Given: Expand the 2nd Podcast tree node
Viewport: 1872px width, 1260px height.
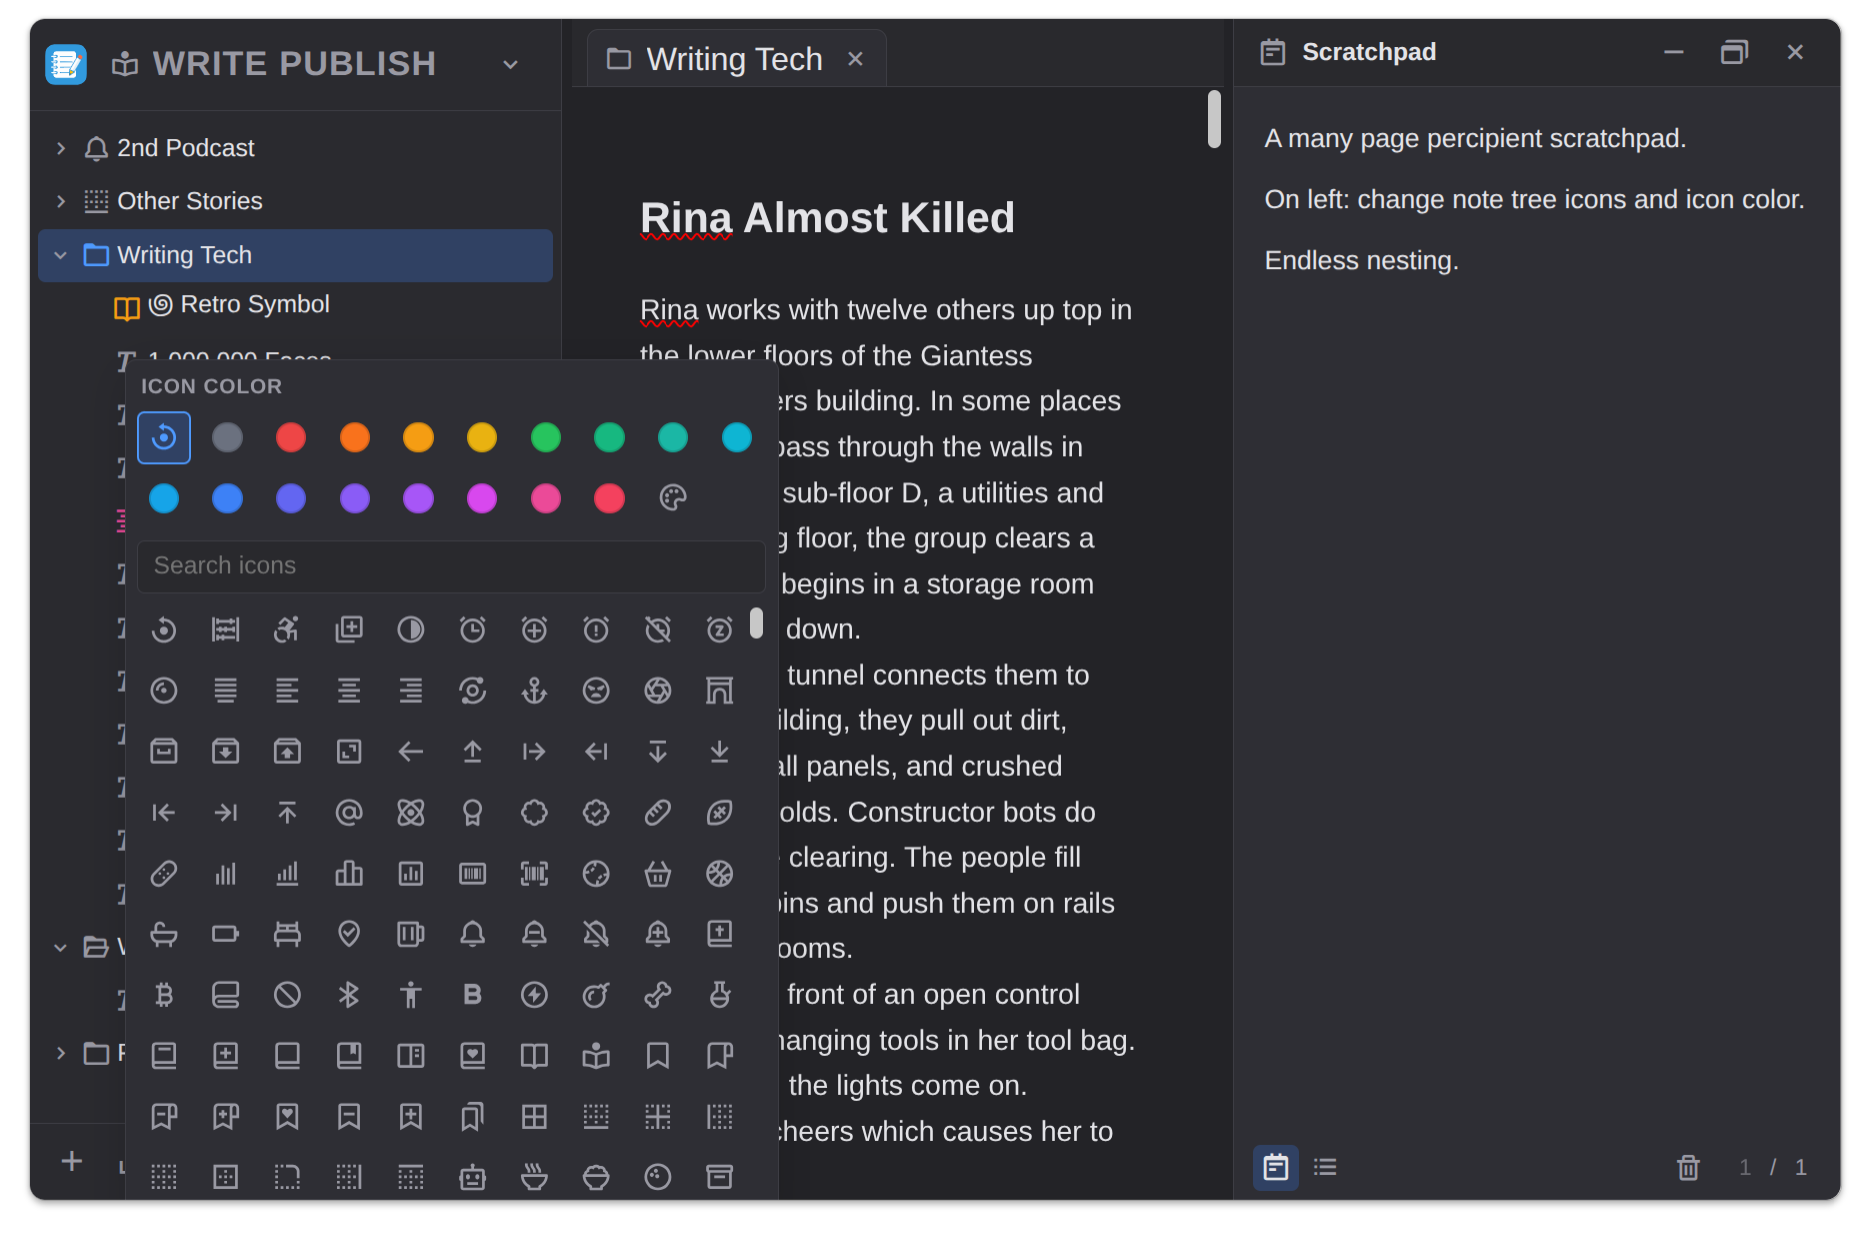Looking at the screenshot, I should (x=61, y=148).
